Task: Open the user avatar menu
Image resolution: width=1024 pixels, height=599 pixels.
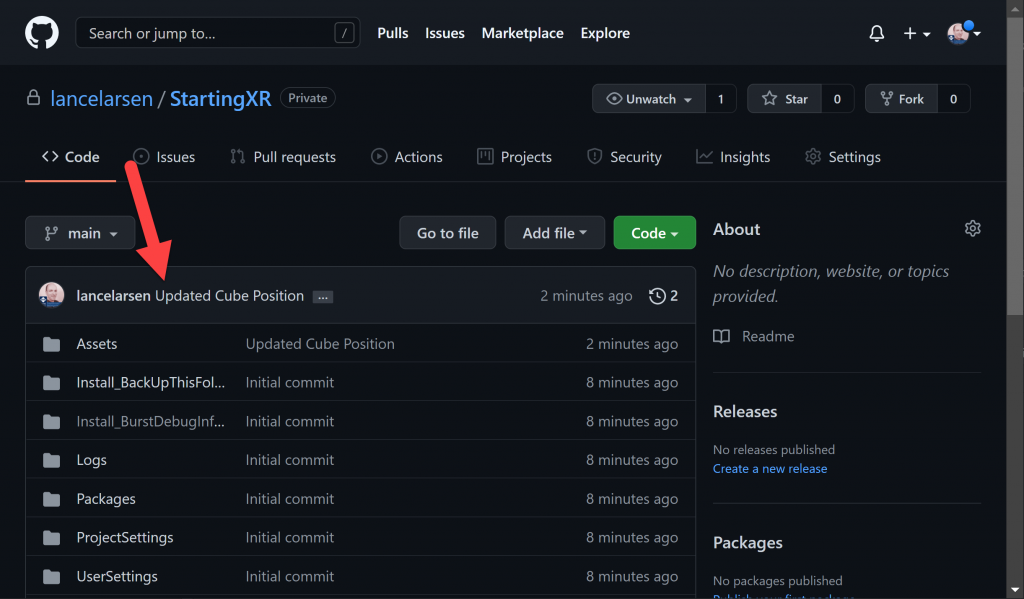Action: [963, 33]
